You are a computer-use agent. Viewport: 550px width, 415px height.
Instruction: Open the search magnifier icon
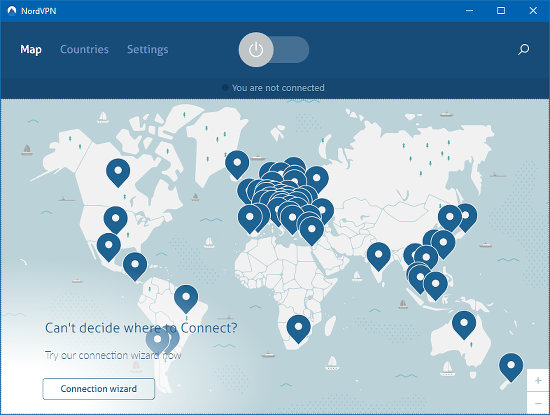click(x=523, y=49)
